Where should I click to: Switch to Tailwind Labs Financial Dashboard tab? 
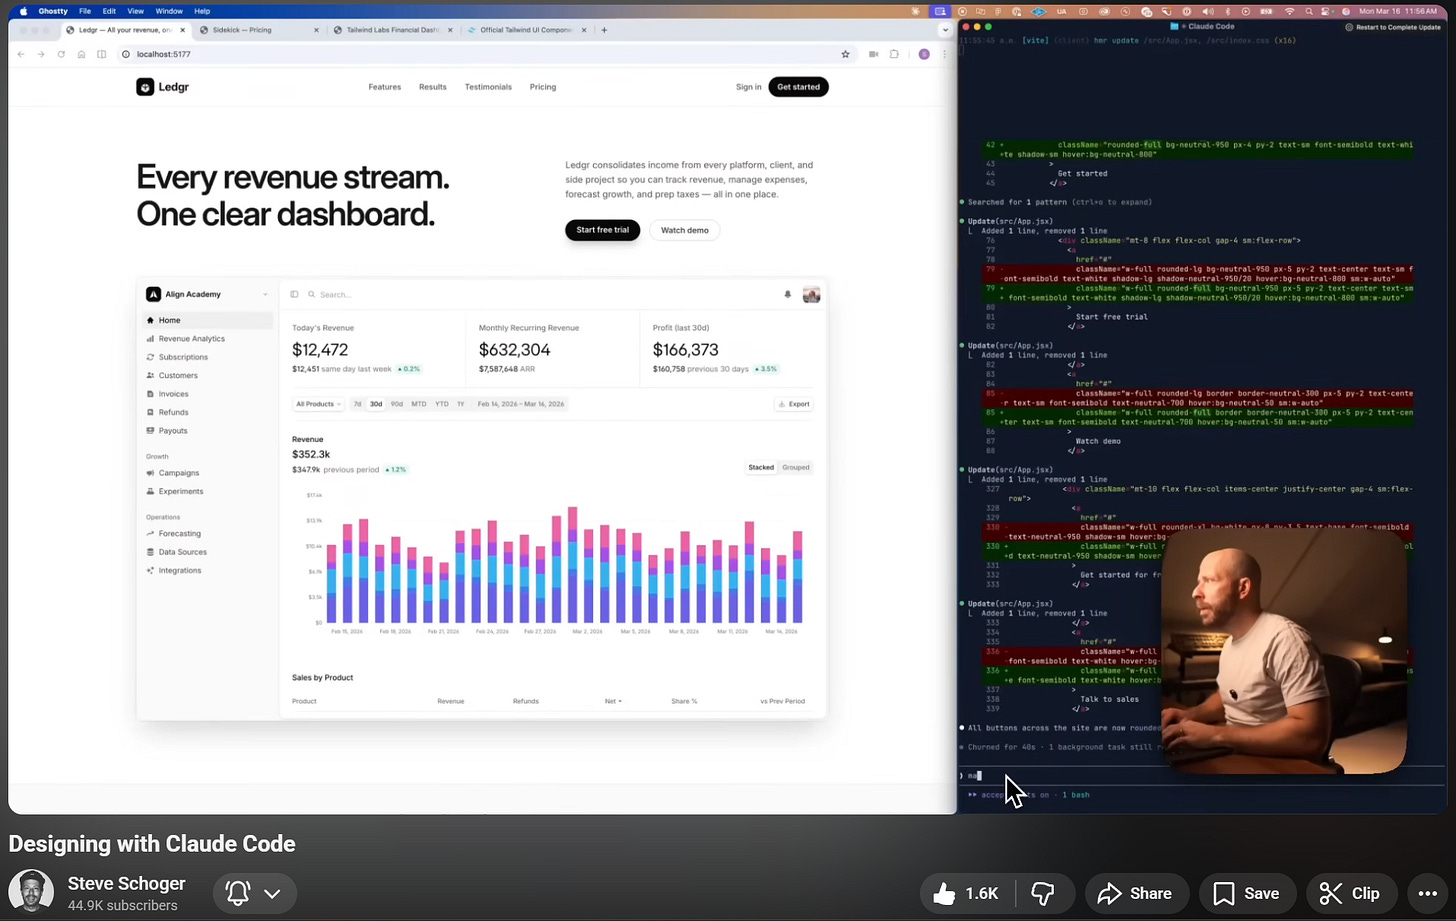coord(392,30)
